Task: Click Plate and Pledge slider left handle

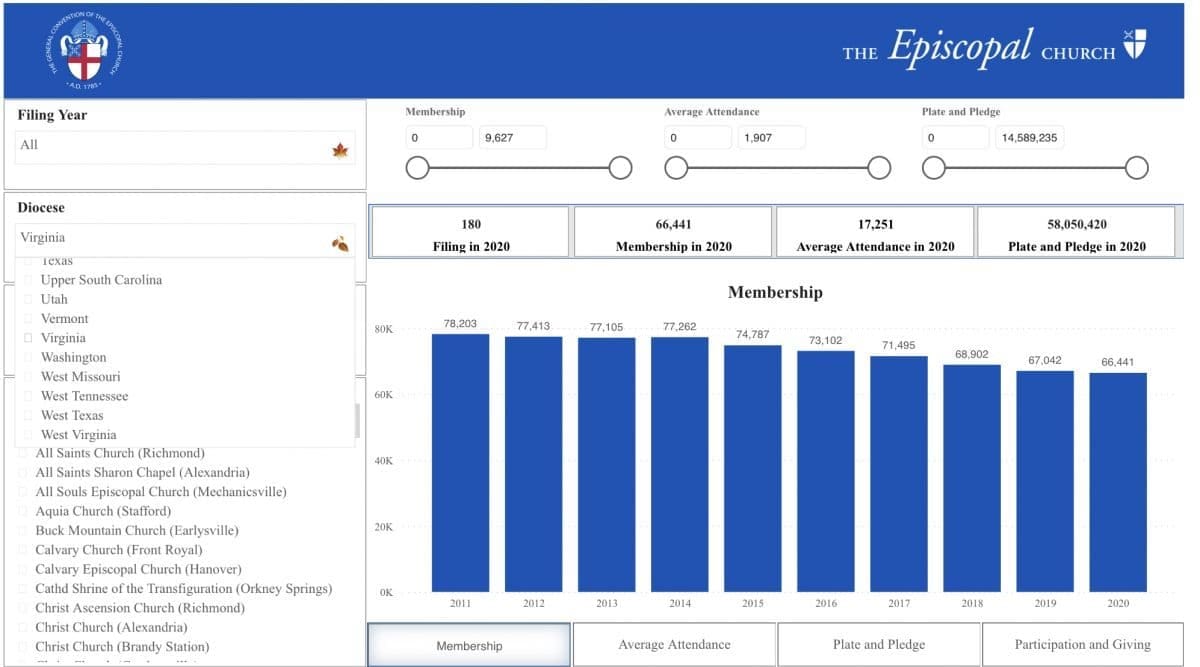Action: click(934, 168)
